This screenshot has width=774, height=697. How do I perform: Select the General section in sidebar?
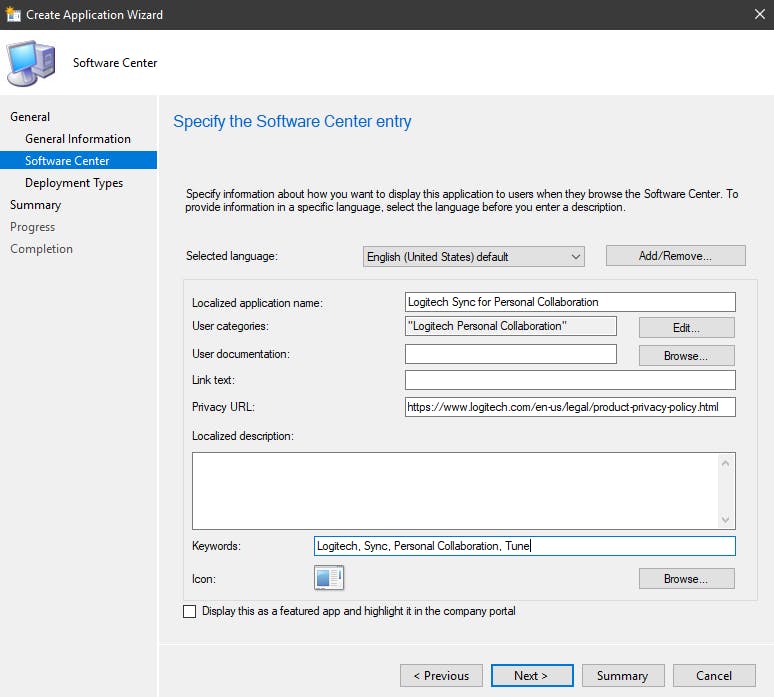click(30, 117)
